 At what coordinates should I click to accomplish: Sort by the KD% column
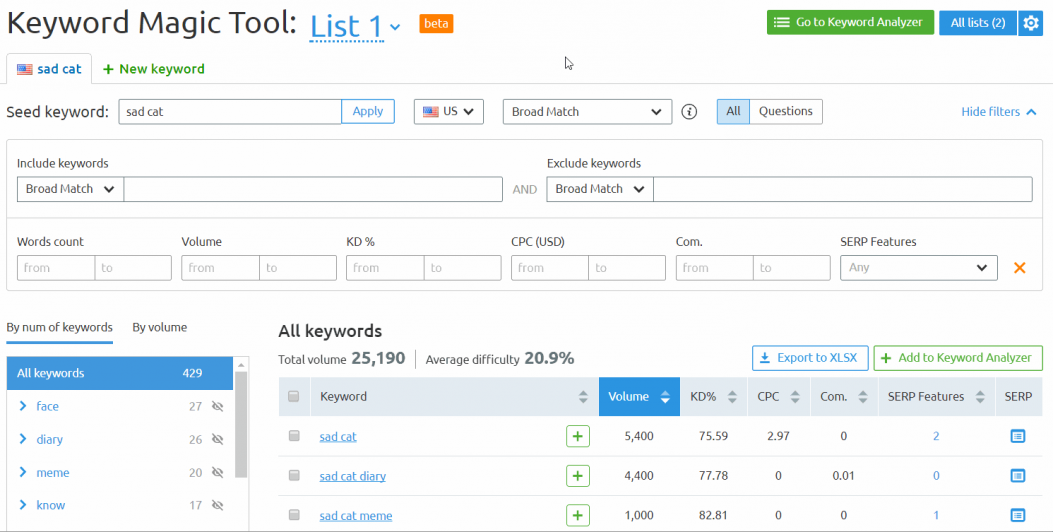(x=732, y=397)
